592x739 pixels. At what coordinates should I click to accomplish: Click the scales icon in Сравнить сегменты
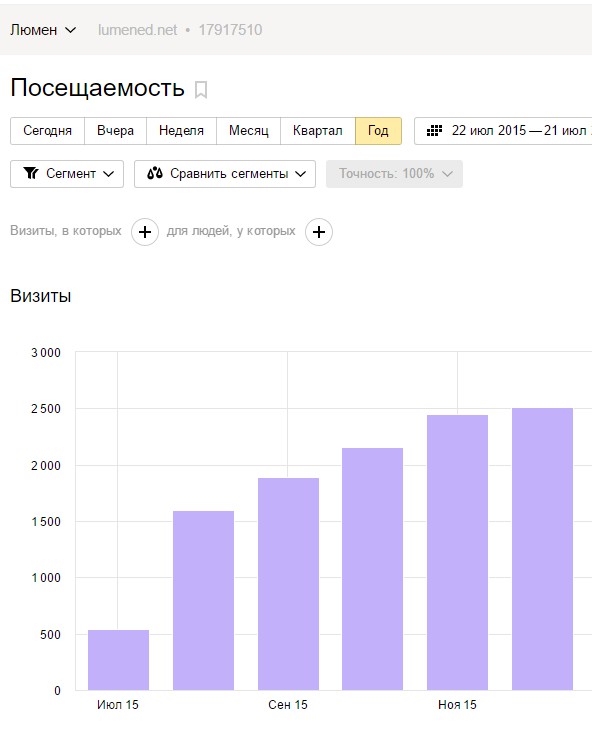(155, 173)
